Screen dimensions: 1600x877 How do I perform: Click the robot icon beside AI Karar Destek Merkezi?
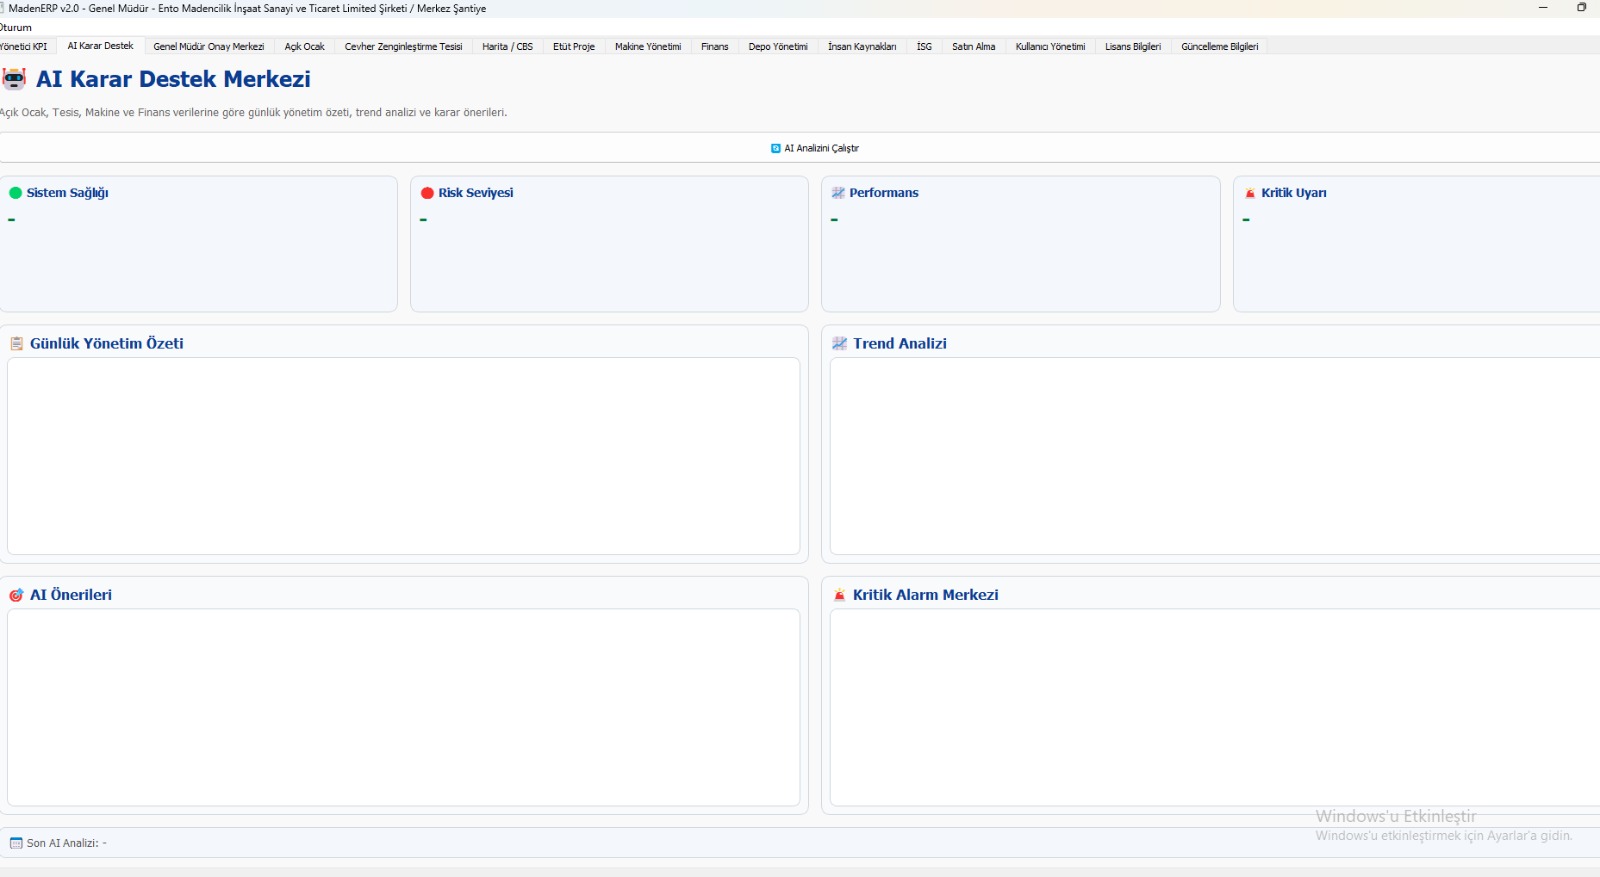pyautogui.click(x=14, y=79)
